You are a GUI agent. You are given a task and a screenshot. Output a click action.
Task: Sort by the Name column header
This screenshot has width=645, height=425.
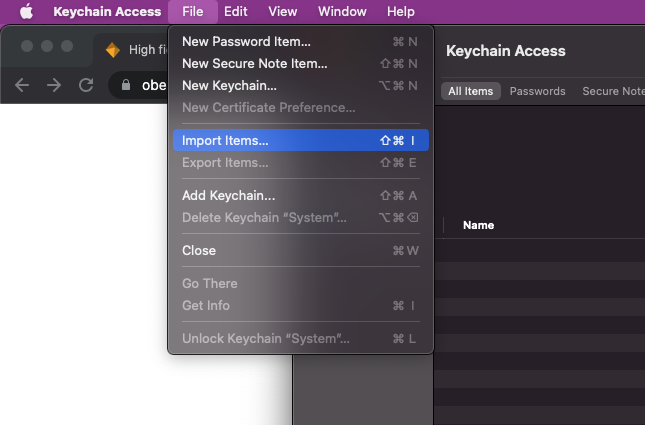[478, 225]
